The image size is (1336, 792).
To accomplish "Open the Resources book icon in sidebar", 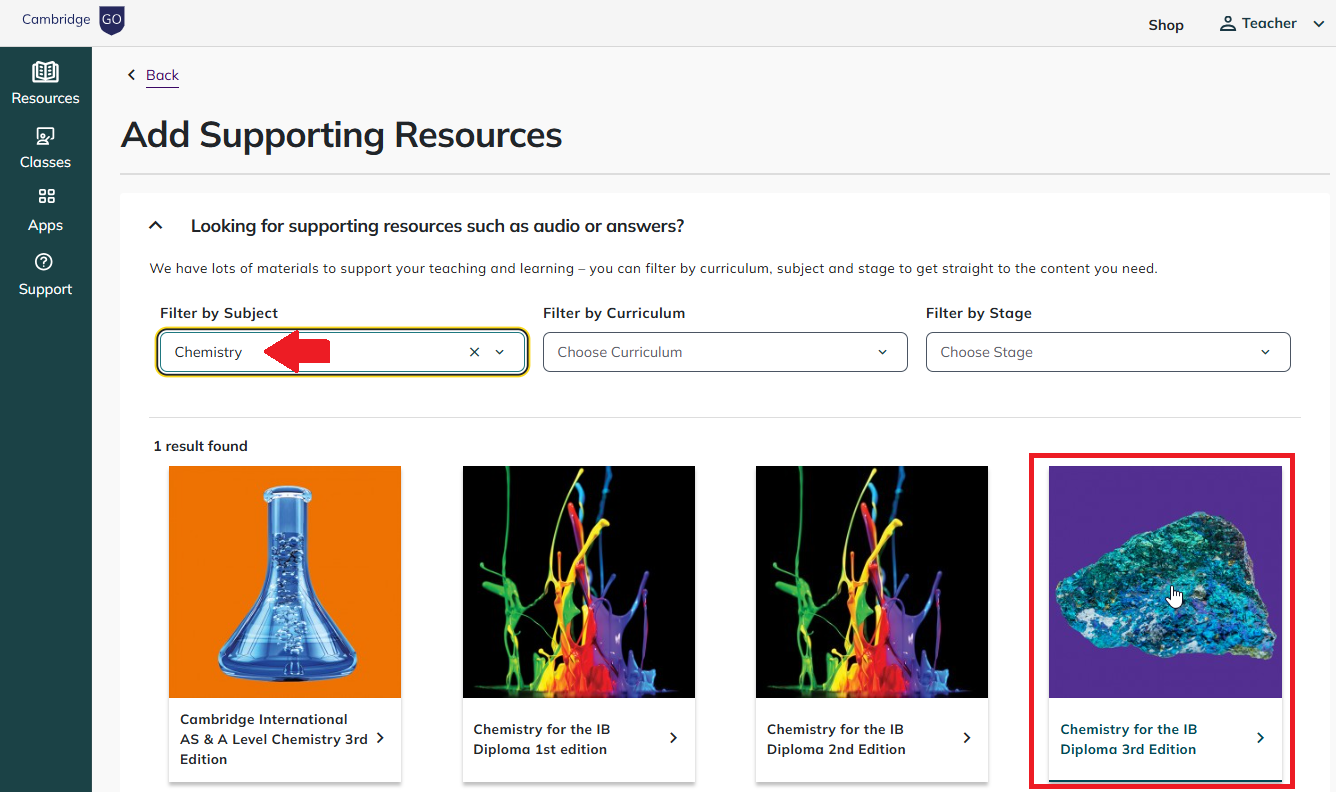I will pos(45,72).
